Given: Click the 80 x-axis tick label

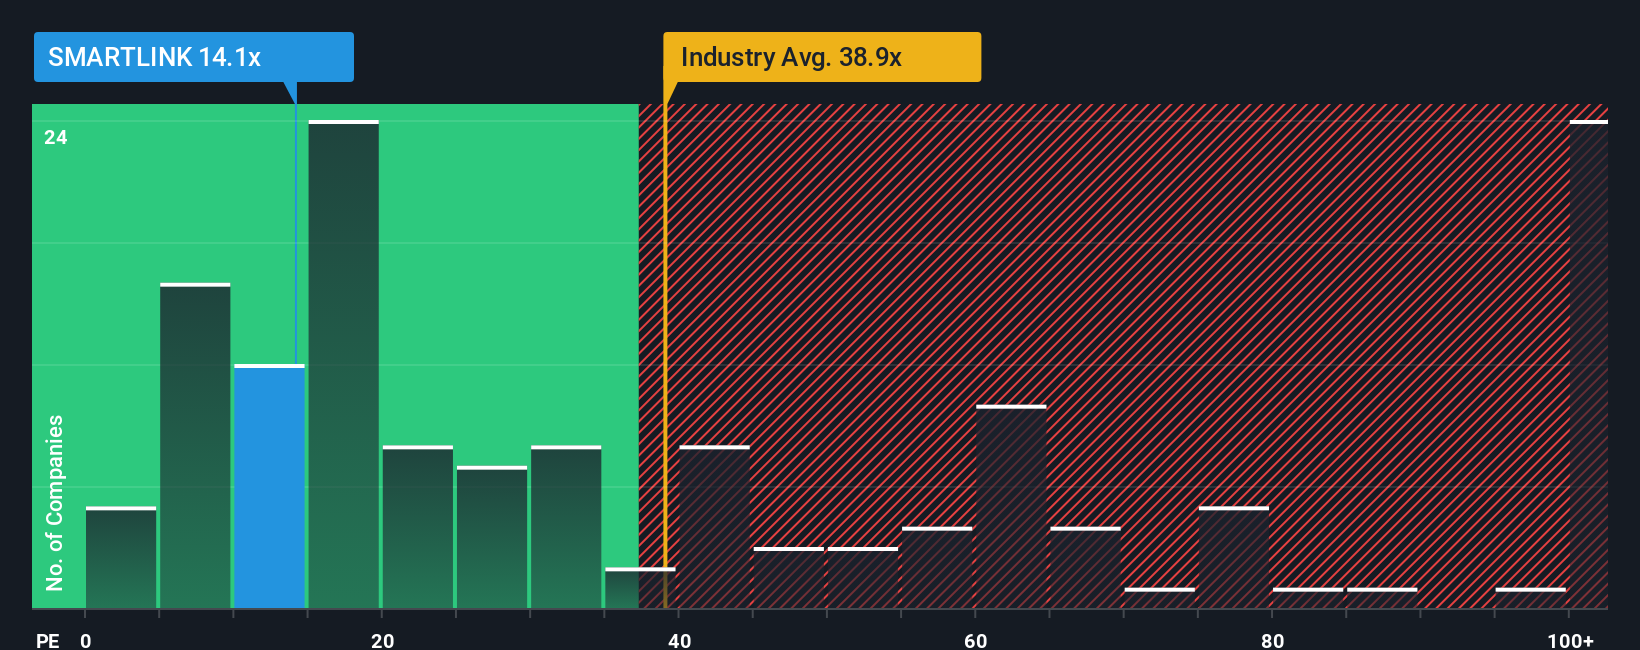Looking at the screenshot, I should coord(1272,640).
